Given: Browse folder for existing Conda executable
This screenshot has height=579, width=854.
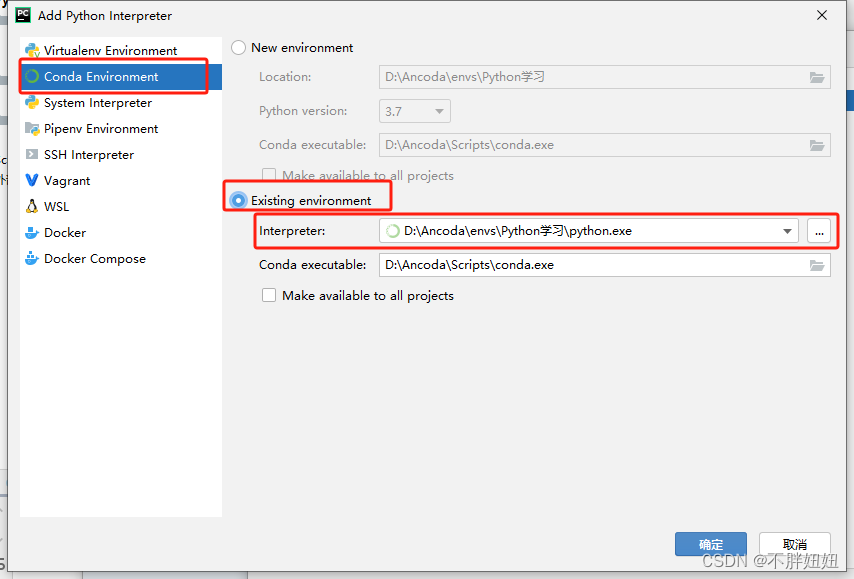Looking at the screenshot, I should pos(816,265).
